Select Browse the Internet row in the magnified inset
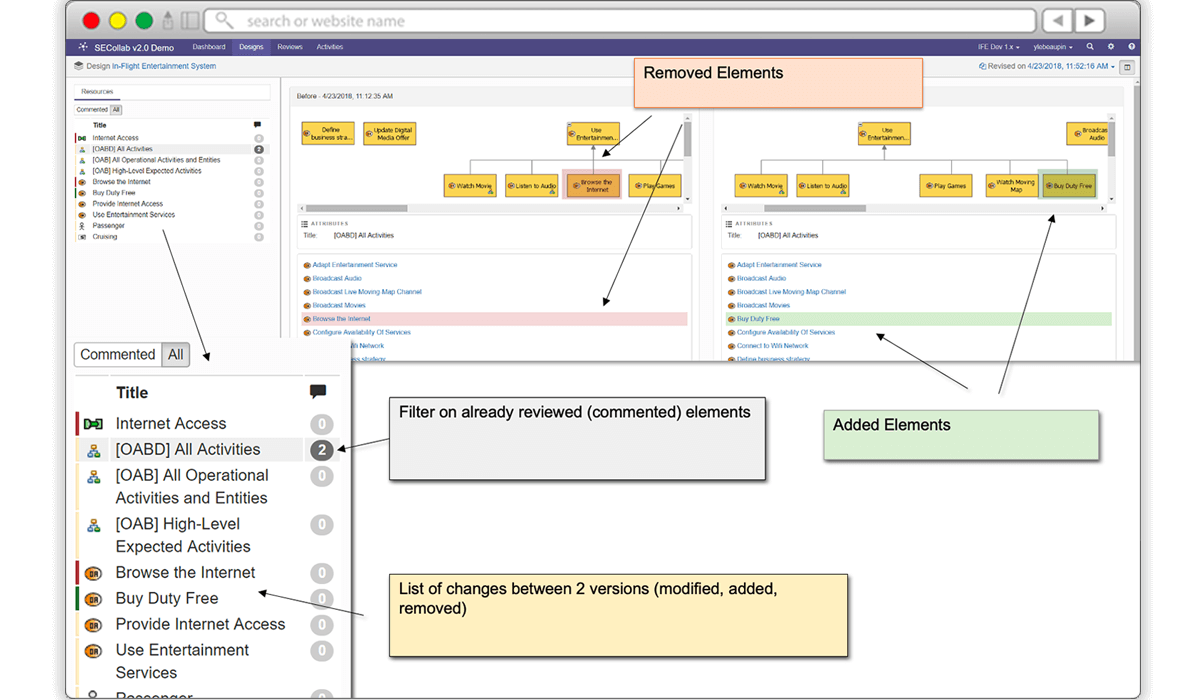Viewport: 1200px width, 700px height. click(x=206, y=573)
